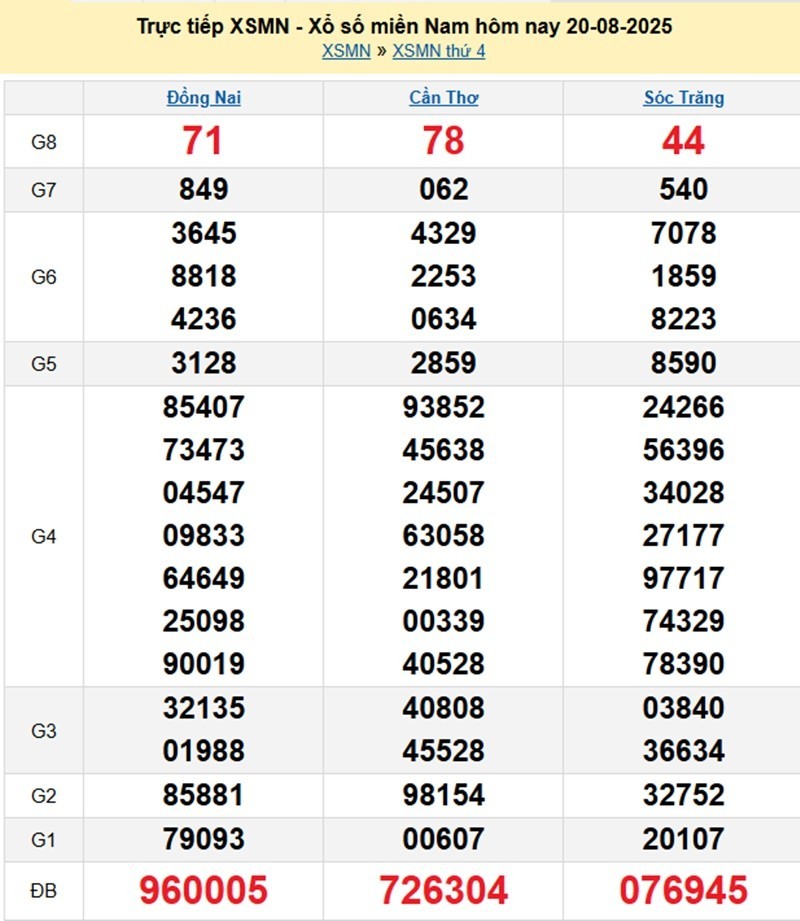Image resolution: width=800 pixels, height=921 pixels.
Task: Open the XSMN breadcrumb link
Action: click(x=346, y=51)
